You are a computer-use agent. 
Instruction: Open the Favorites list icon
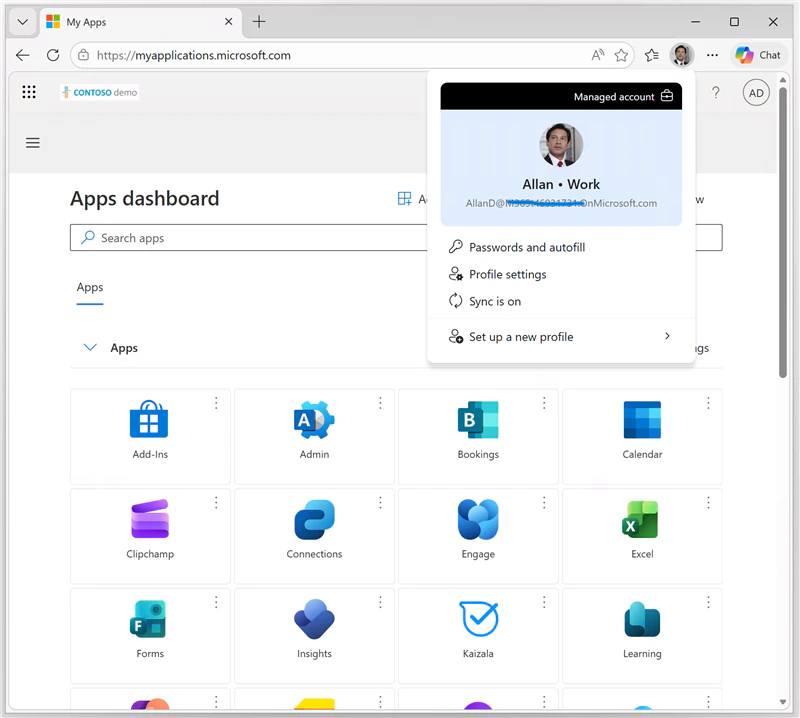tap(652, 55)
